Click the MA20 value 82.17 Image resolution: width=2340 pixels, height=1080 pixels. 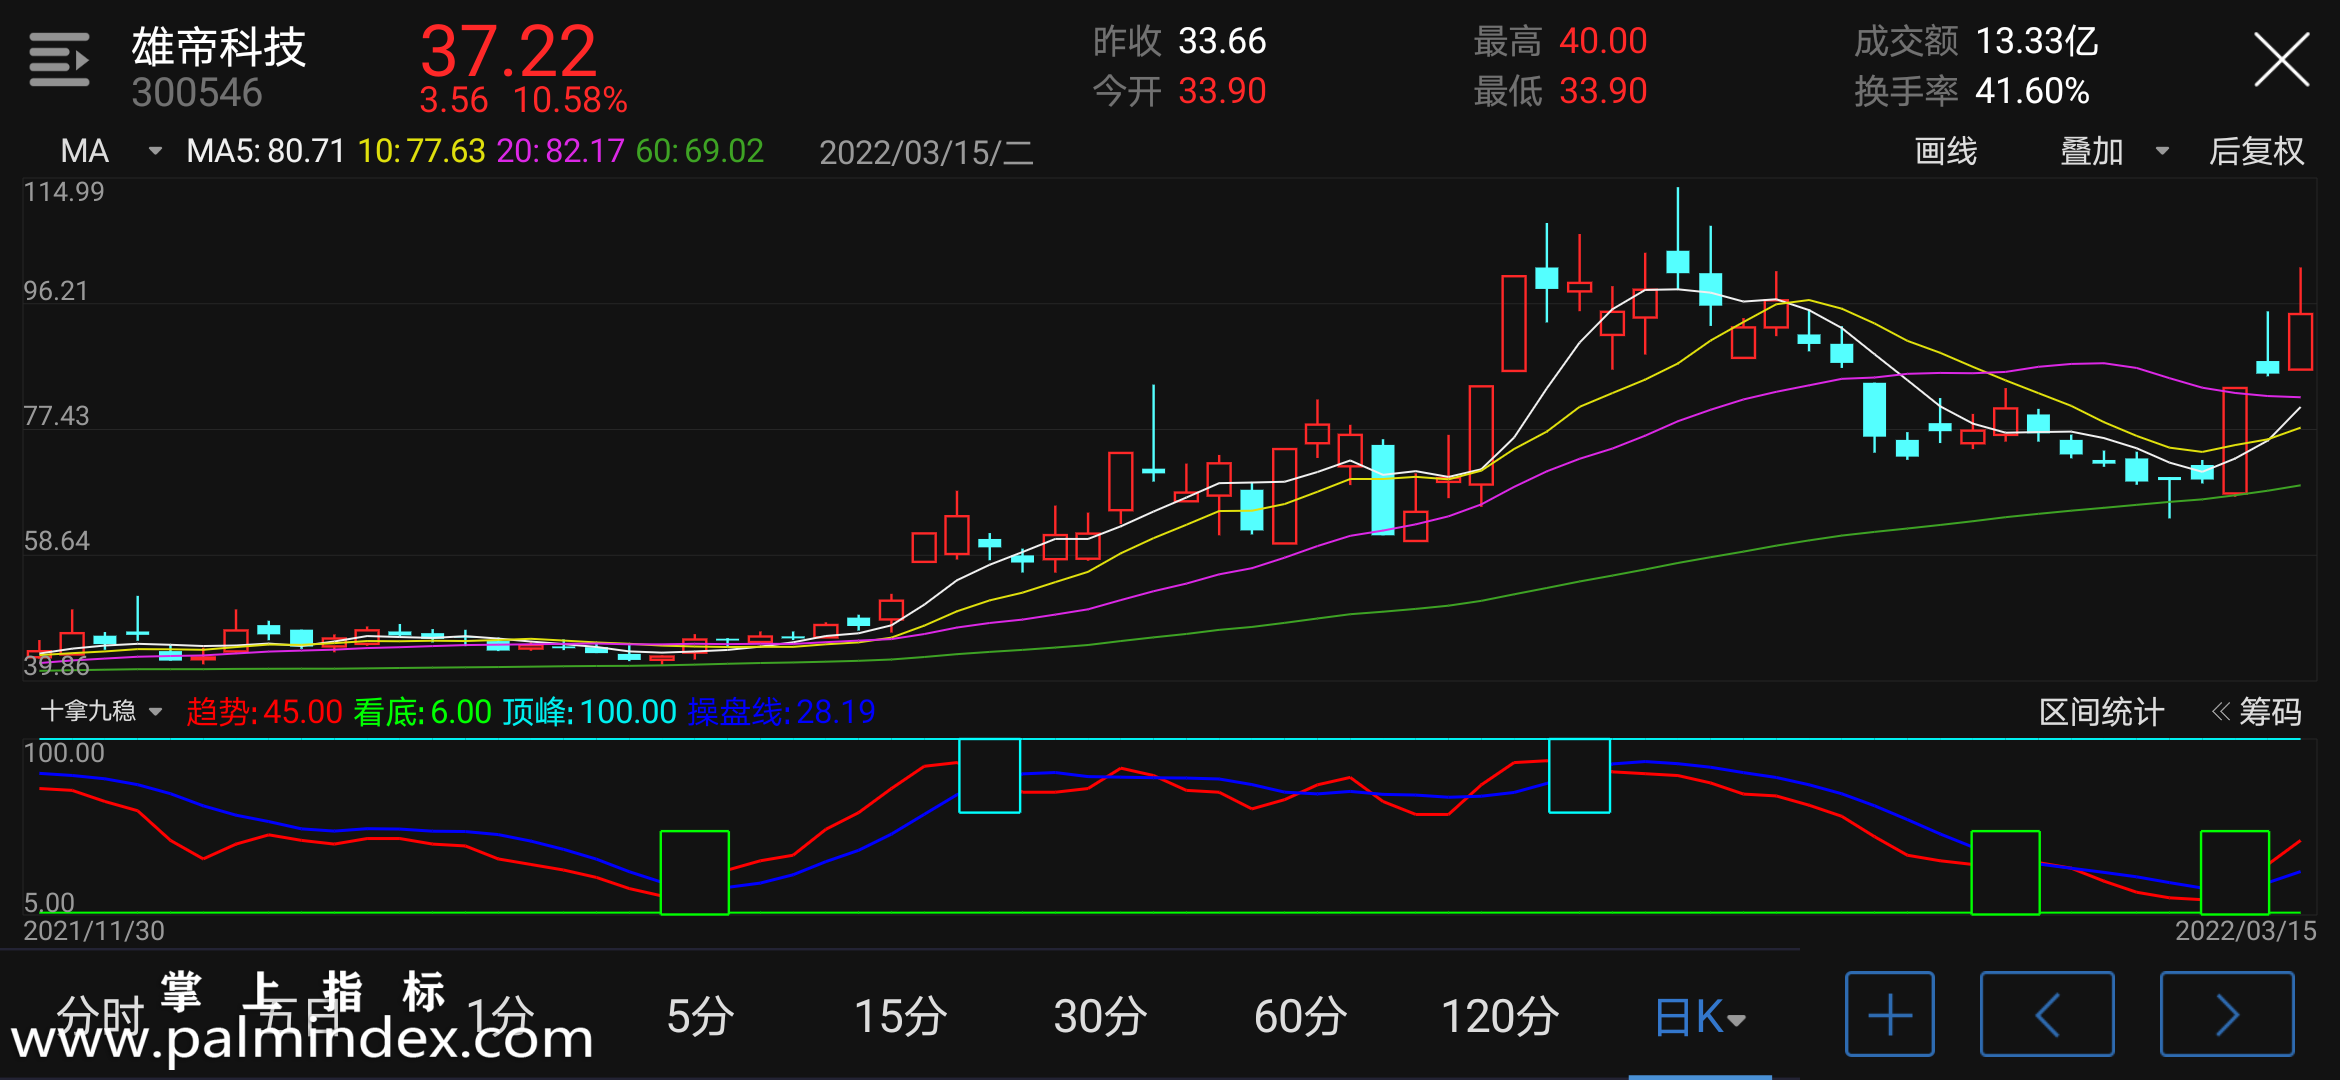point(560,151)
